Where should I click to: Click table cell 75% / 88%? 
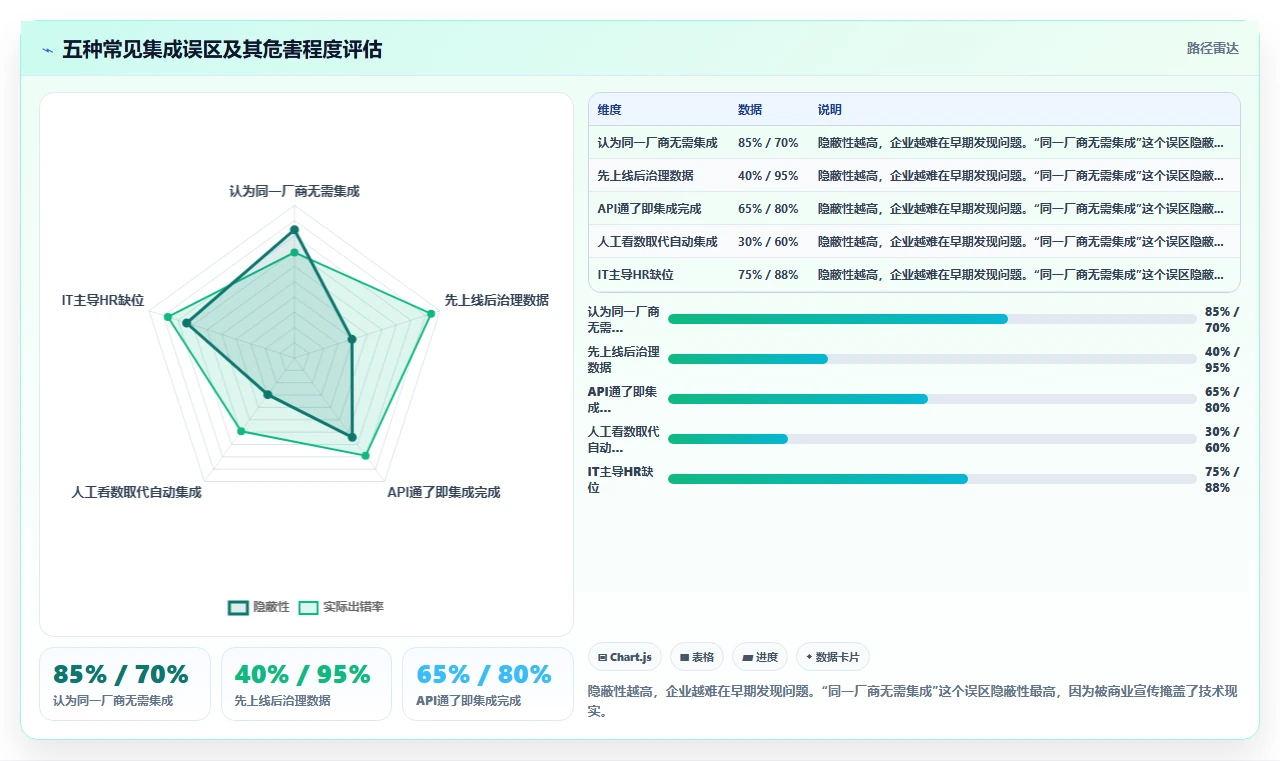(768, 275)
